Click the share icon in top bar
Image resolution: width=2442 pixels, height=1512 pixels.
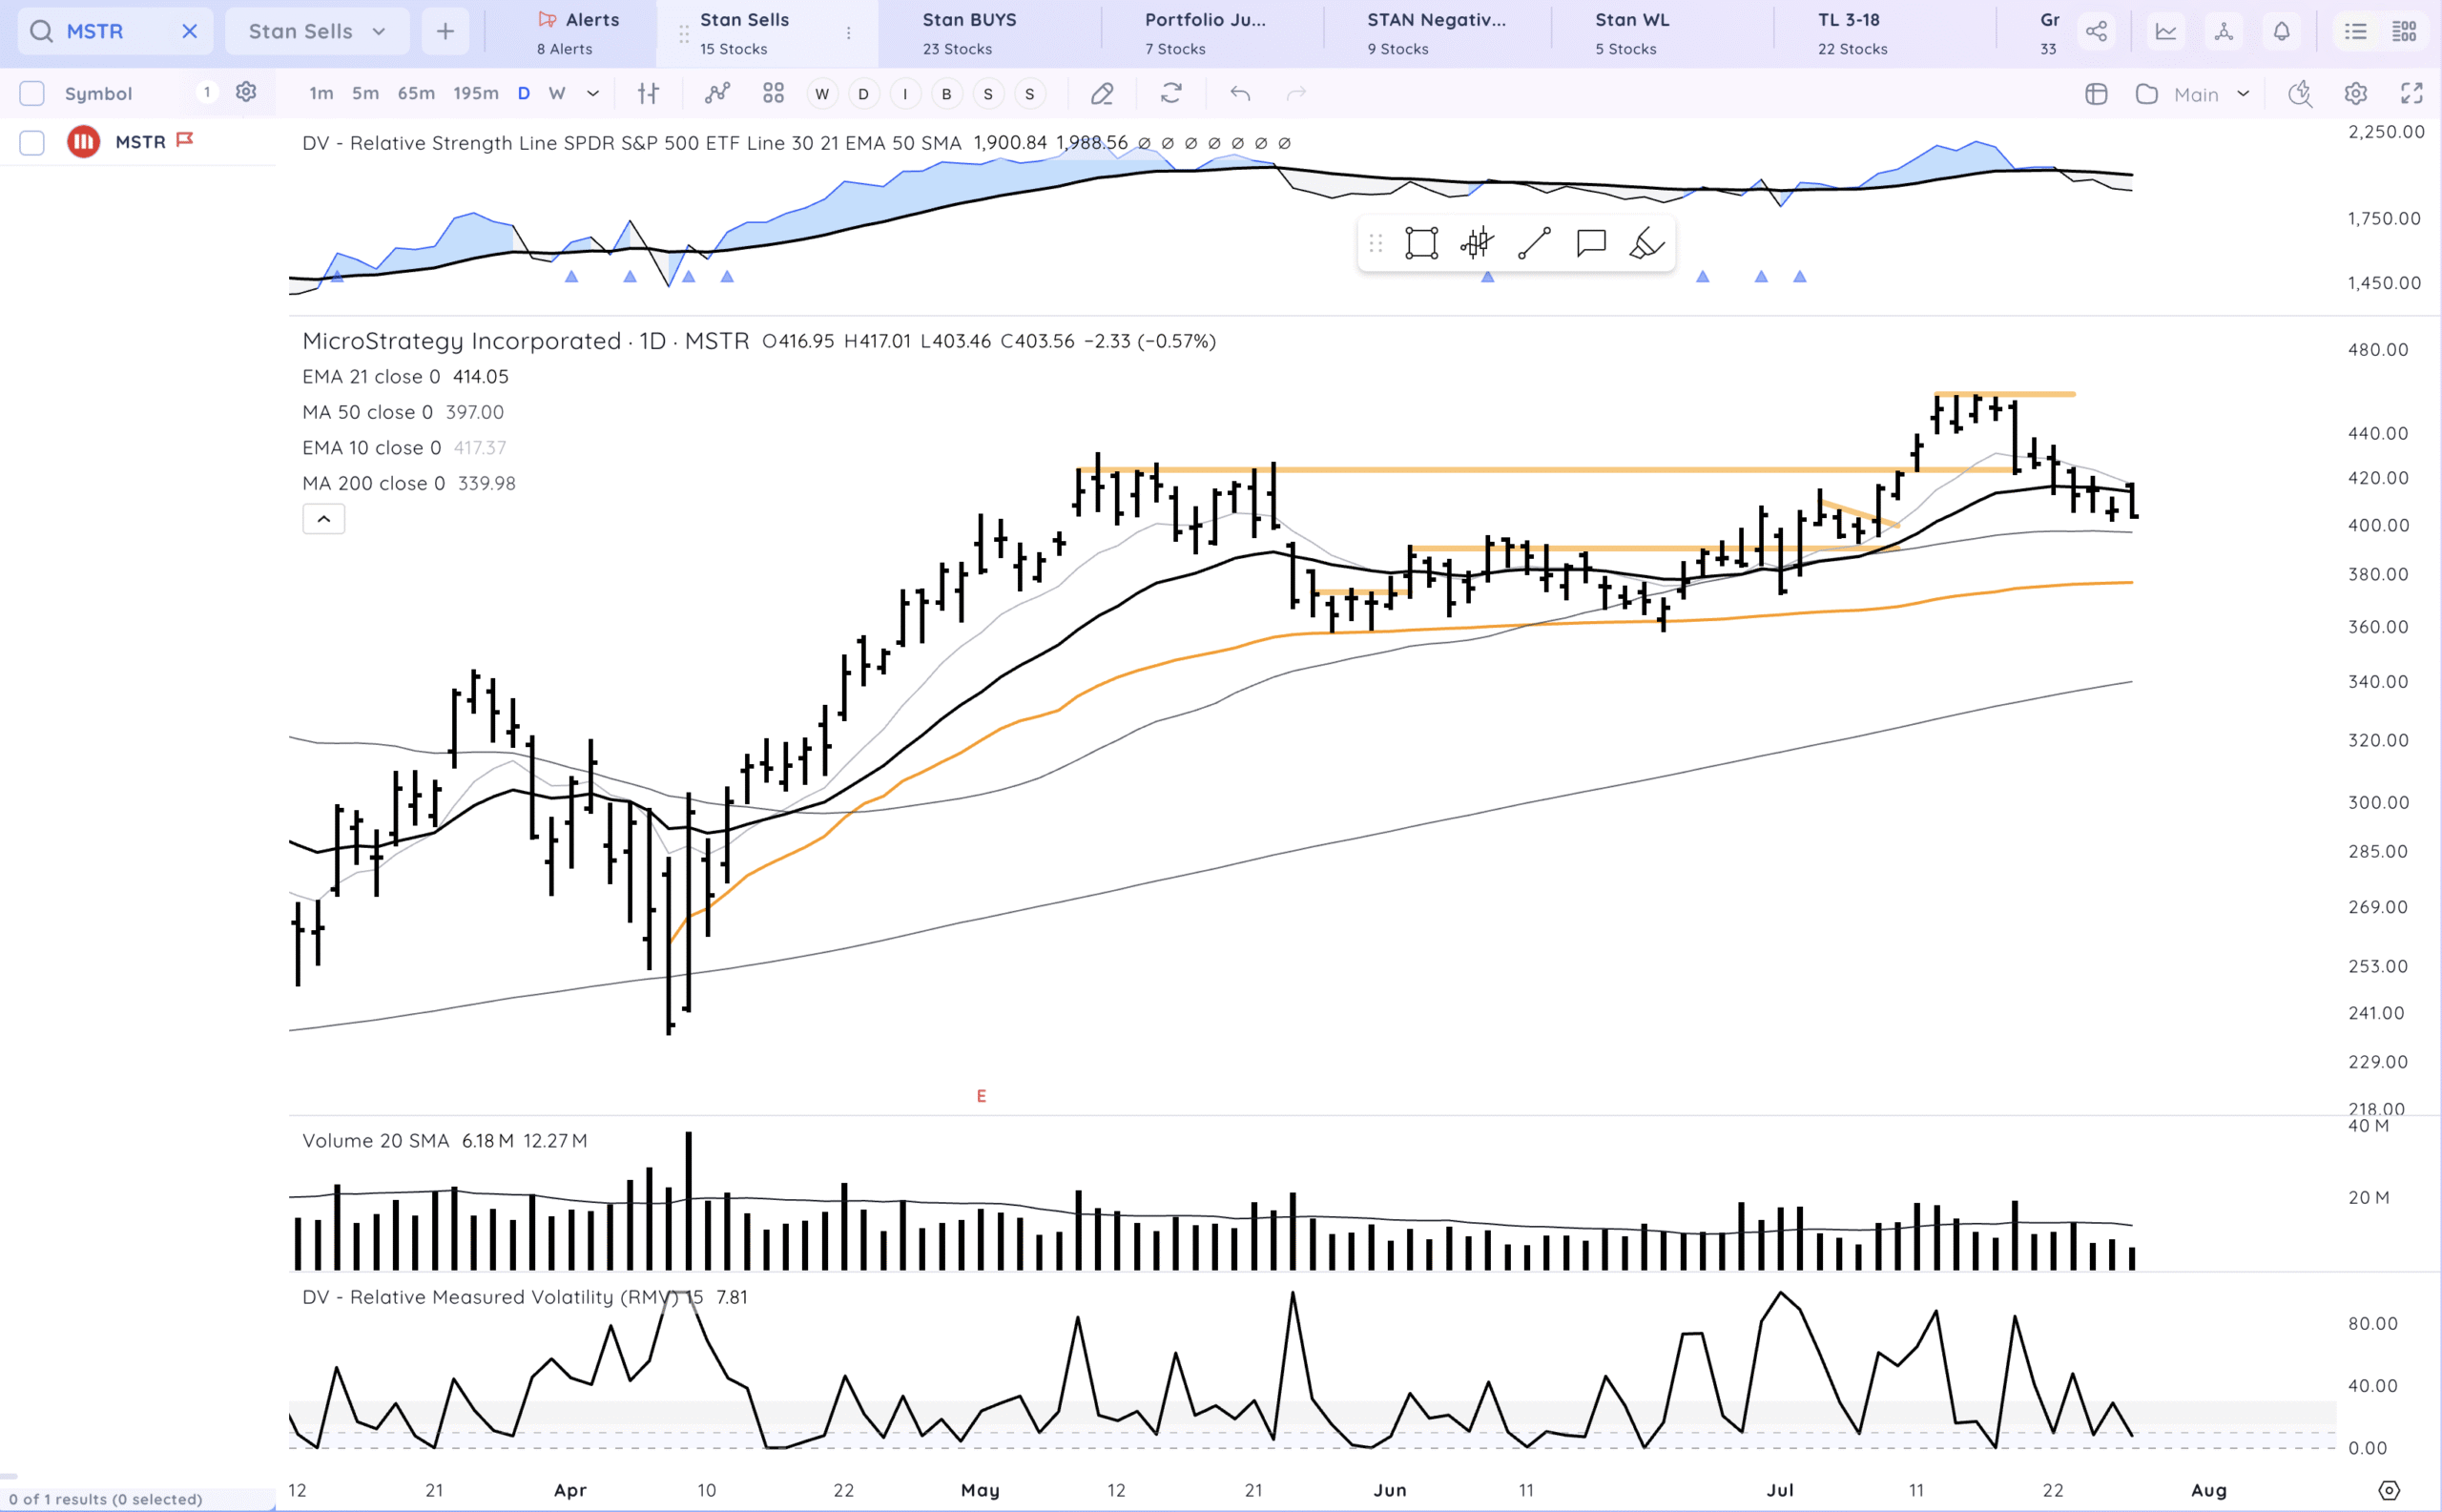pyautogui.click(x=2096, y=32)
